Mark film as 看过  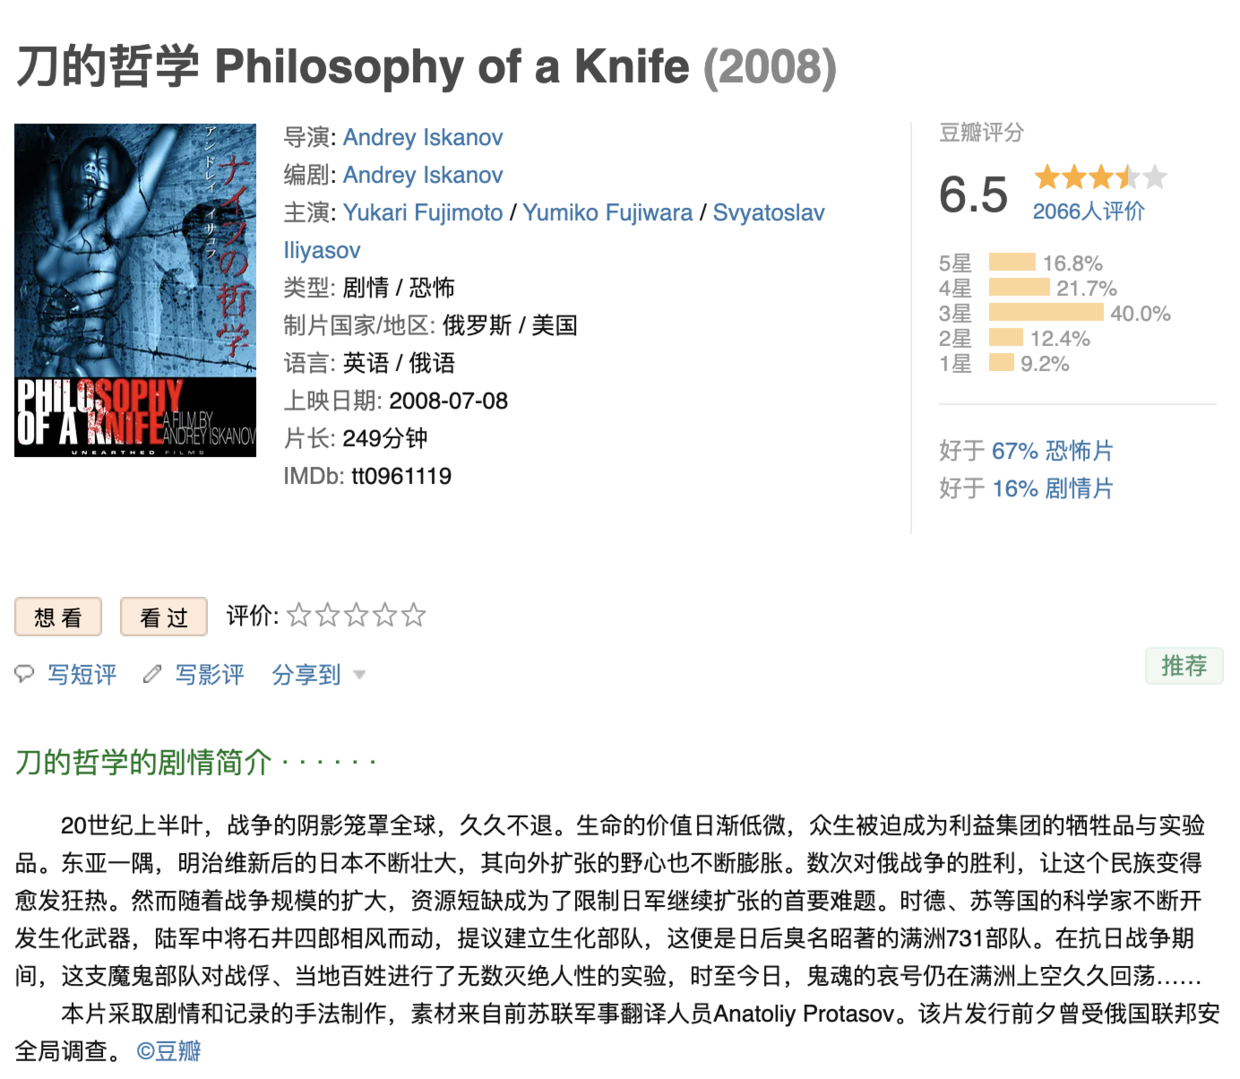pyautogui.click(x=164, y=617)
